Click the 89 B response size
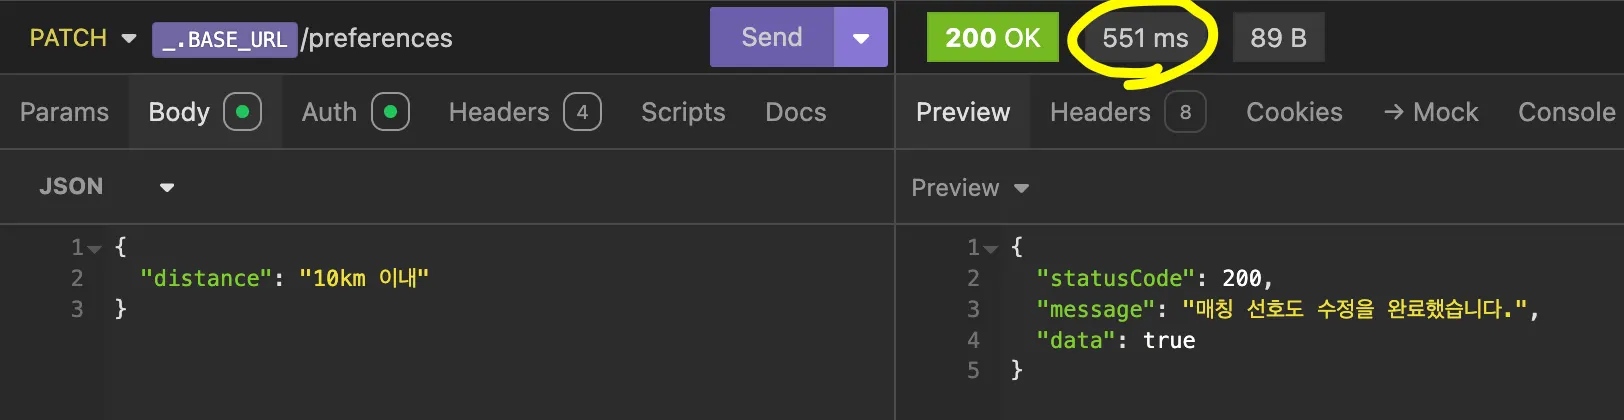The height and width of the screenshot is (420, 1624). pyautogui.click(x=1278, y=38)
